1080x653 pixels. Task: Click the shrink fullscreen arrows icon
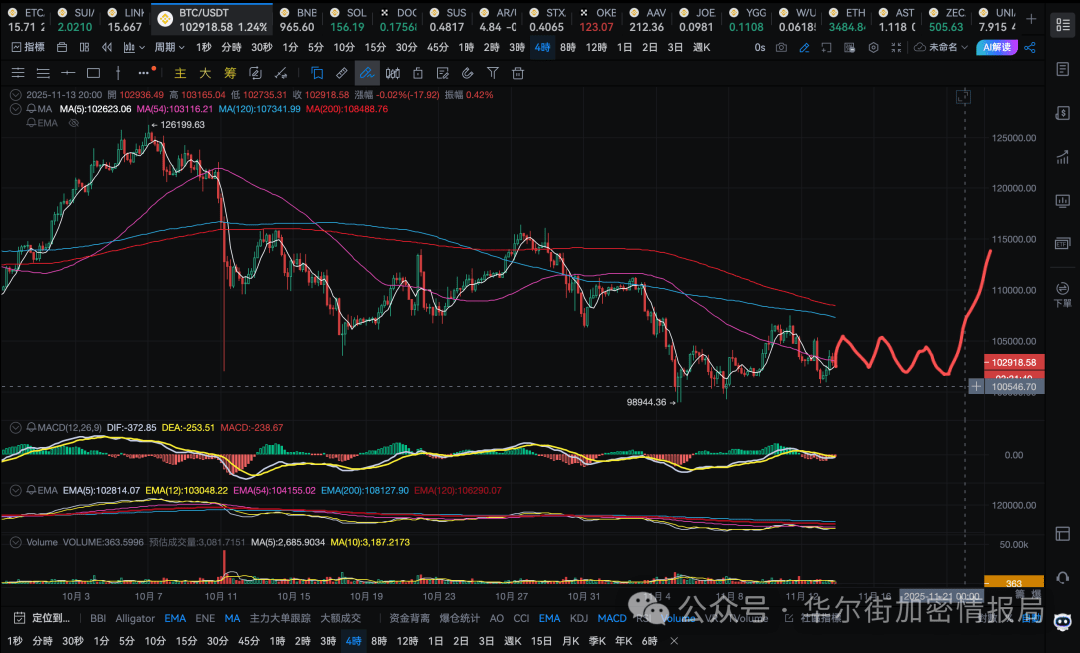tap(896, 48)
